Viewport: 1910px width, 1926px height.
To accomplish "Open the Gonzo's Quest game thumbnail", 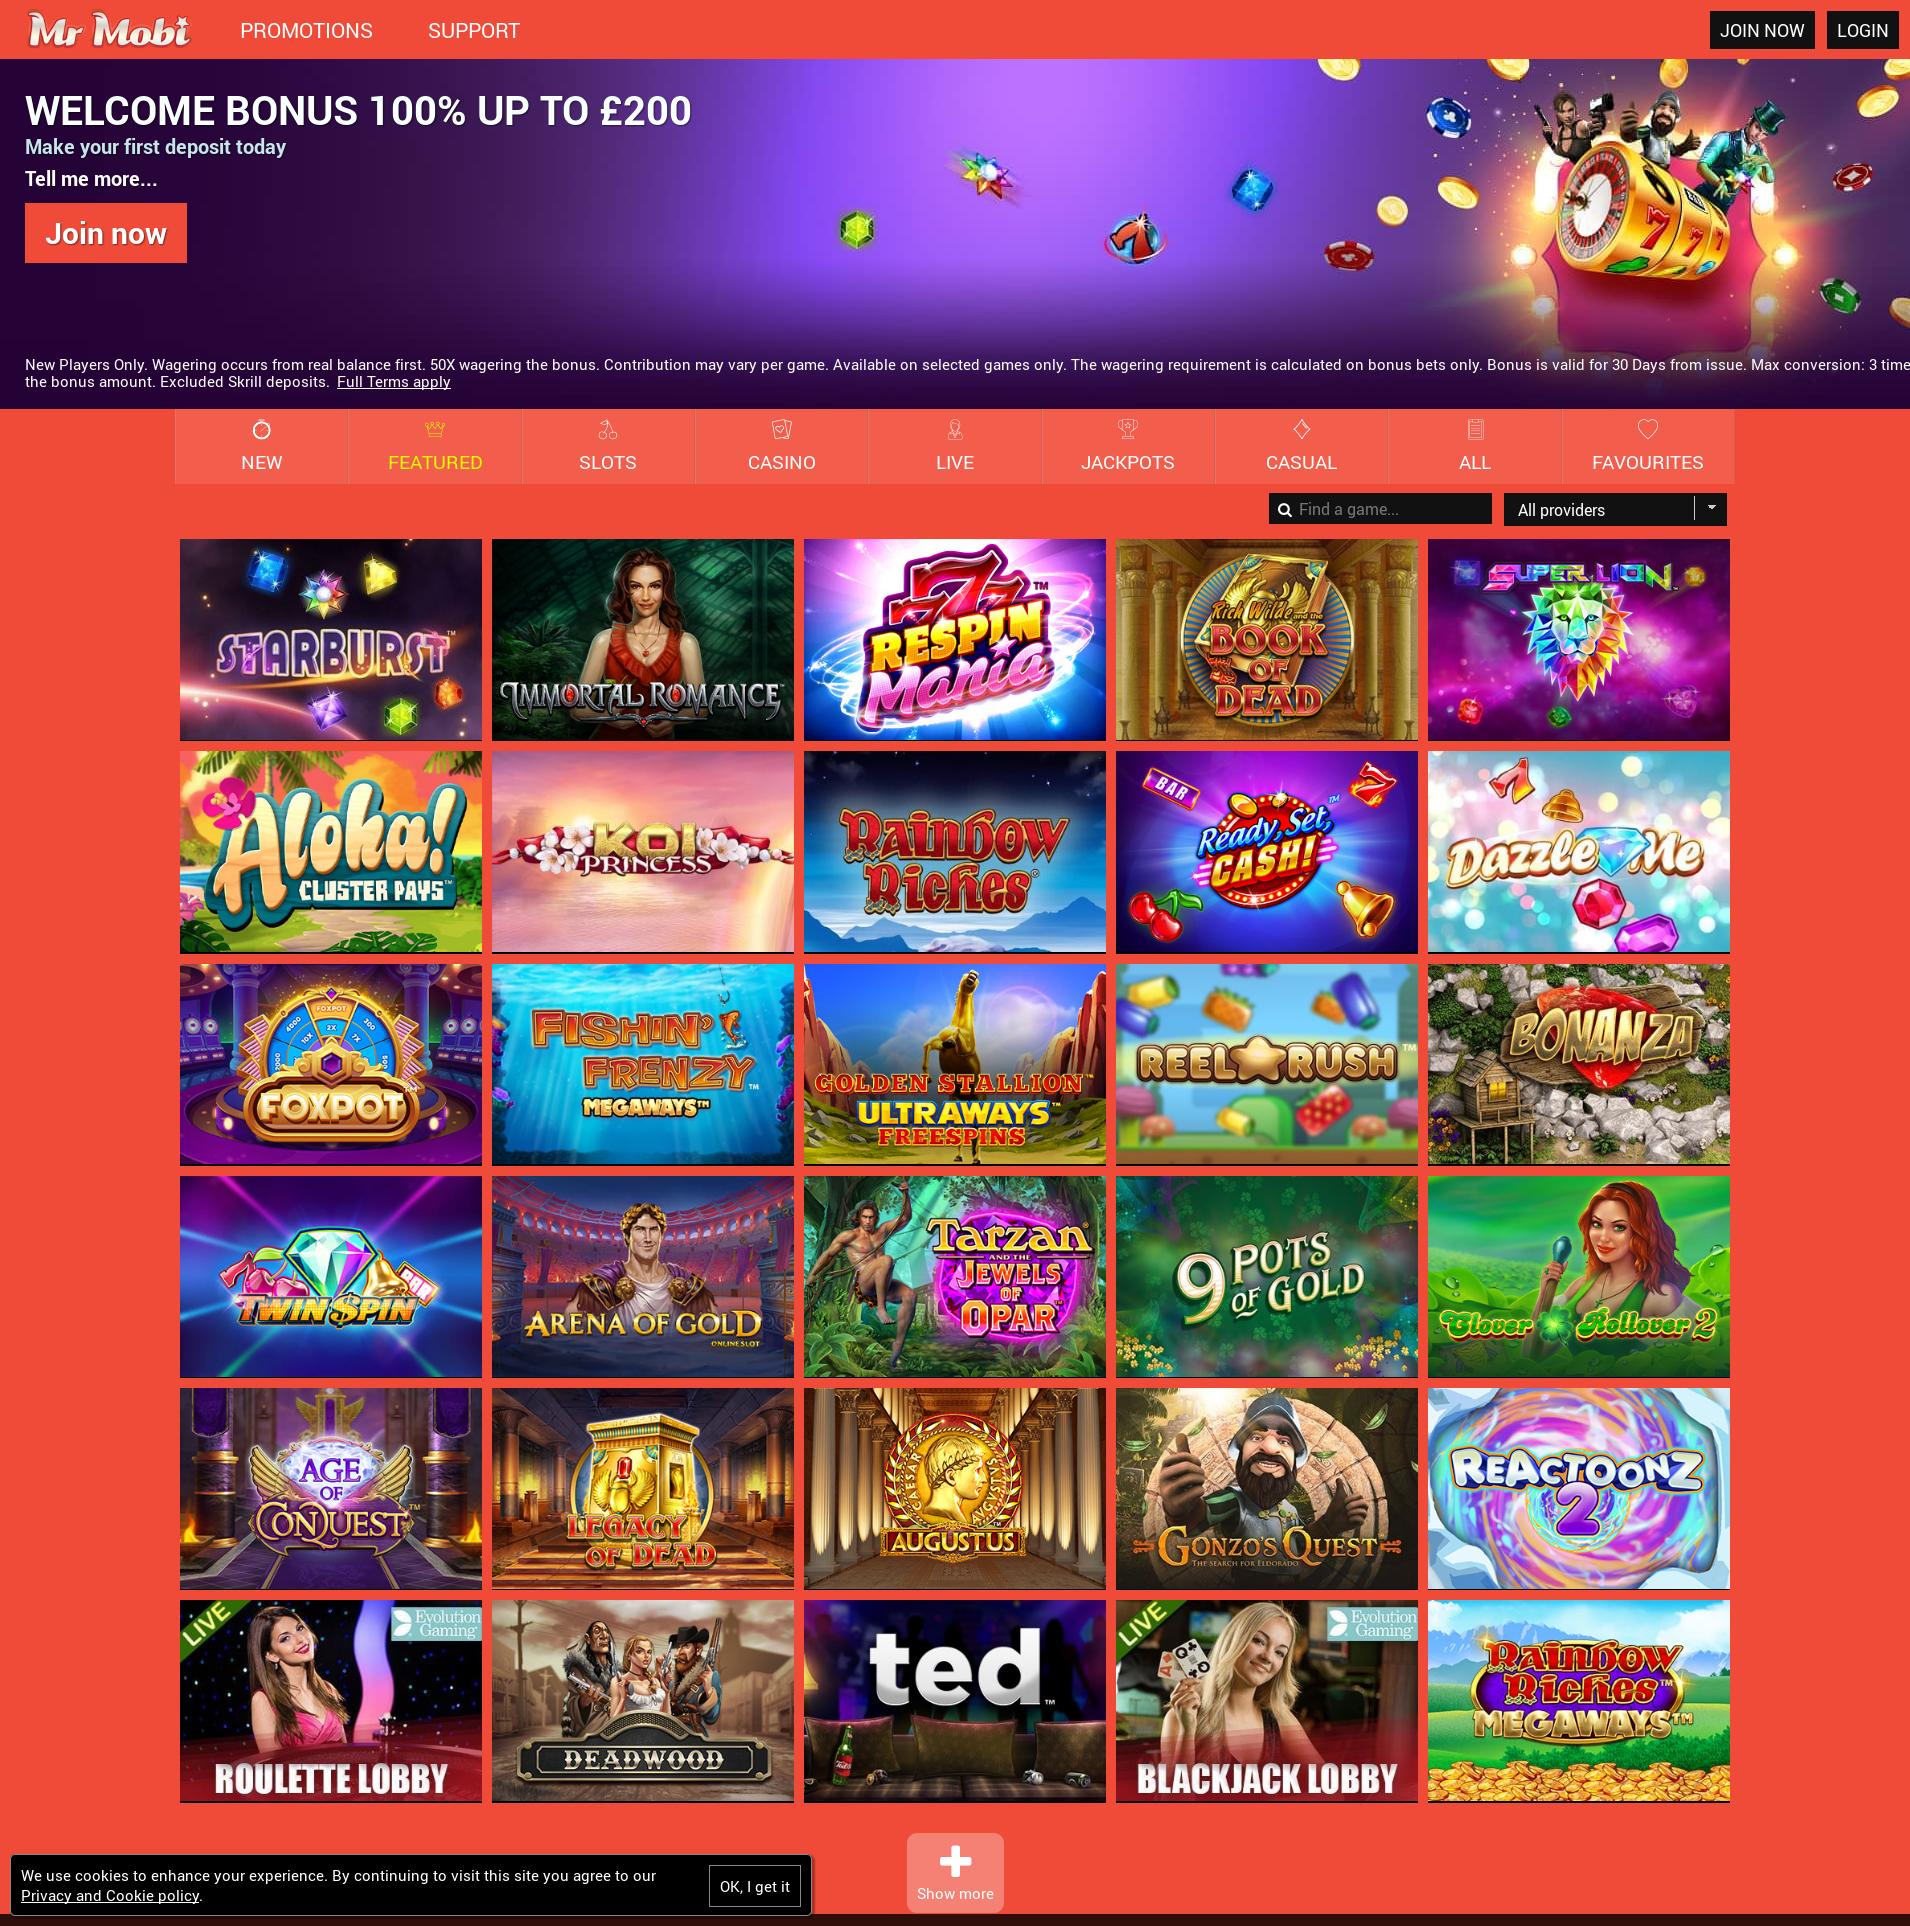I will click(x=1267, y=1489).
